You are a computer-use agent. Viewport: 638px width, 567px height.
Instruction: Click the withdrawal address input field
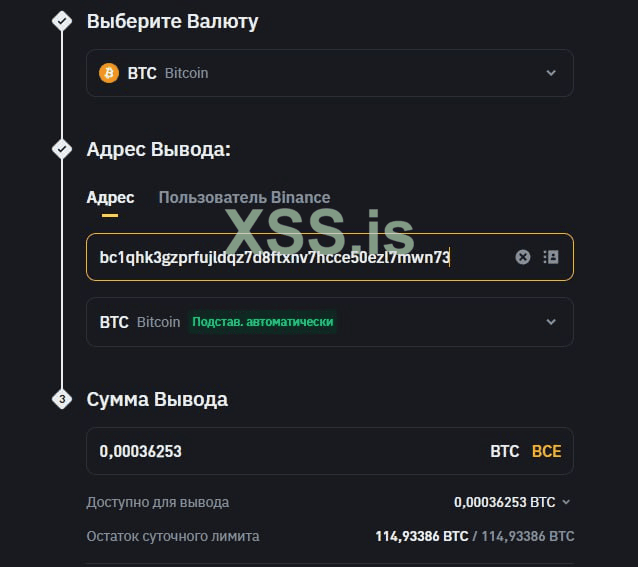coord(300,257)
